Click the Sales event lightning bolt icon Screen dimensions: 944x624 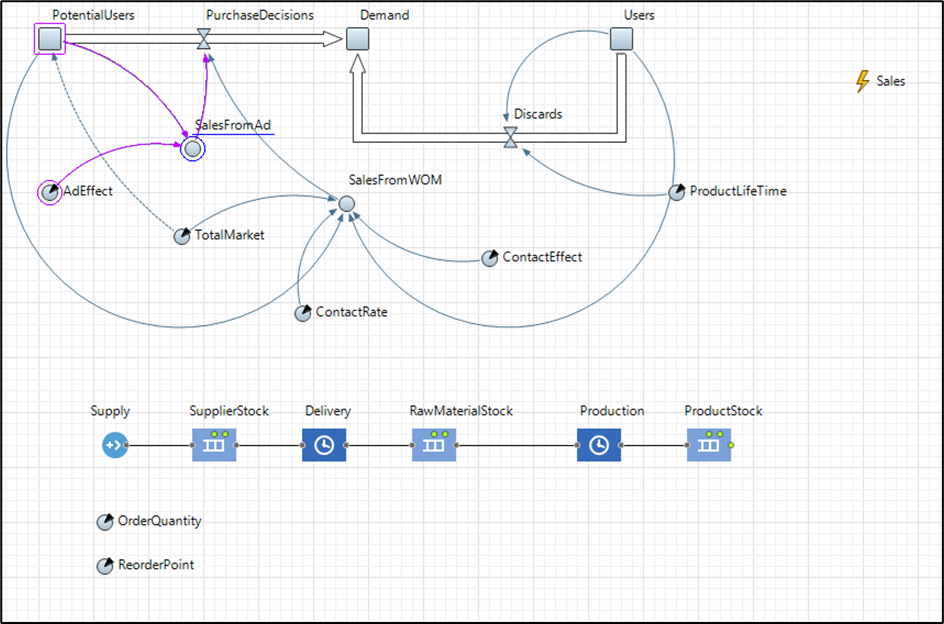[x=860, y=81]
